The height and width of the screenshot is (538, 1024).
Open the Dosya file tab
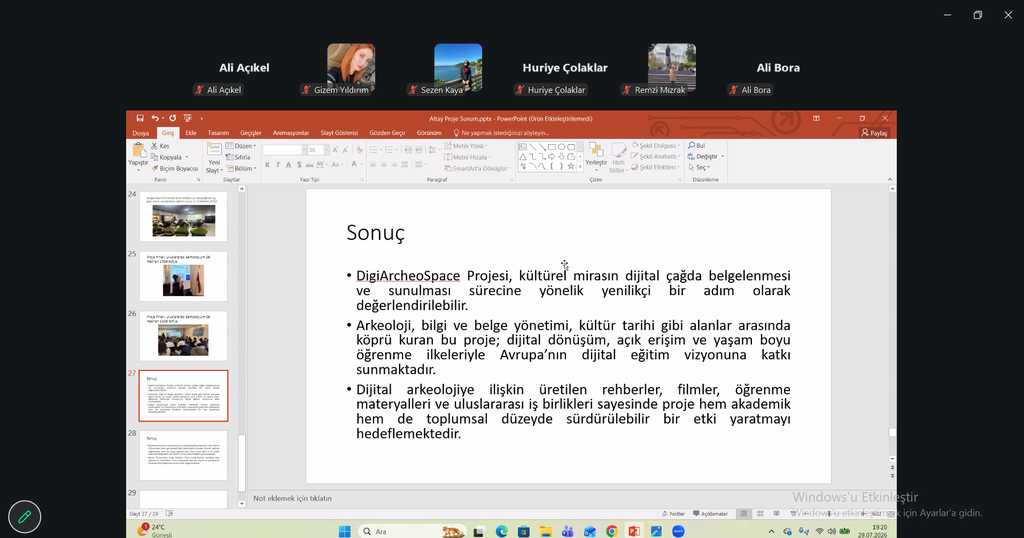pos(140,133)
